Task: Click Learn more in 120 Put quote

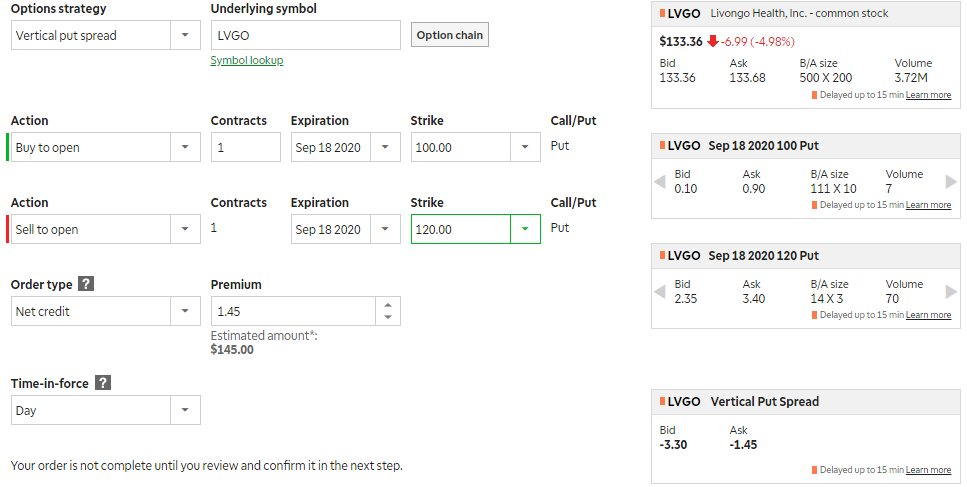Action: point(928,314)
